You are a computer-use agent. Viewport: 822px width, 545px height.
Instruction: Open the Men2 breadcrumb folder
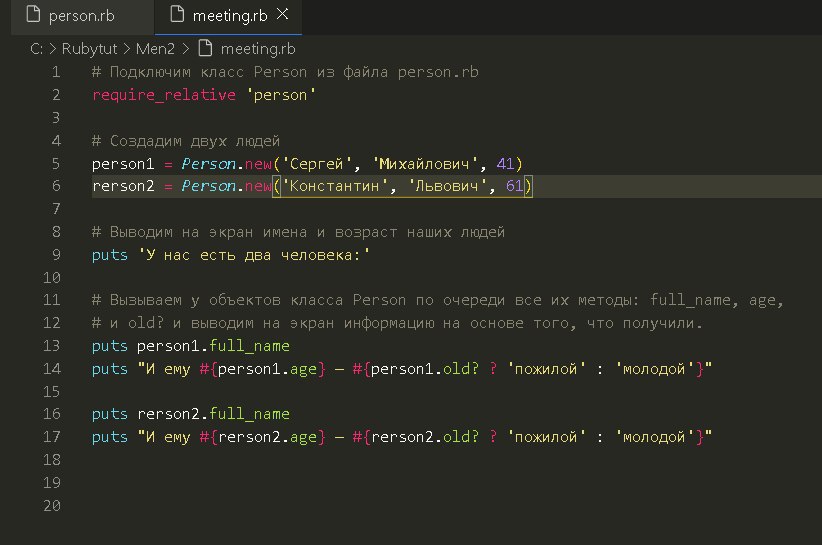tap(155, 49)
